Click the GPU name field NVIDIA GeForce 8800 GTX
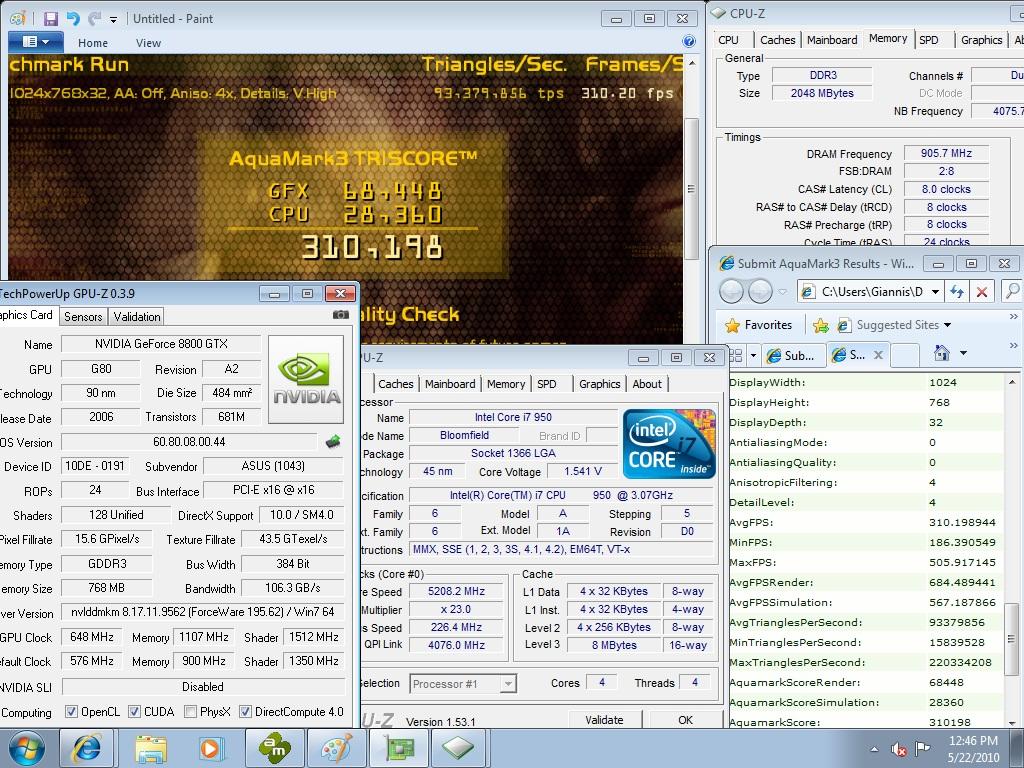This screenshot has width=1024, height=768. pyautogui.click(x=161, y=344)
